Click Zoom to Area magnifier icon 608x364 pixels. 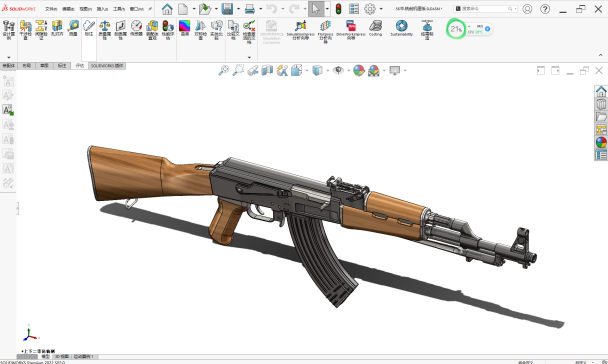(238, 71)
